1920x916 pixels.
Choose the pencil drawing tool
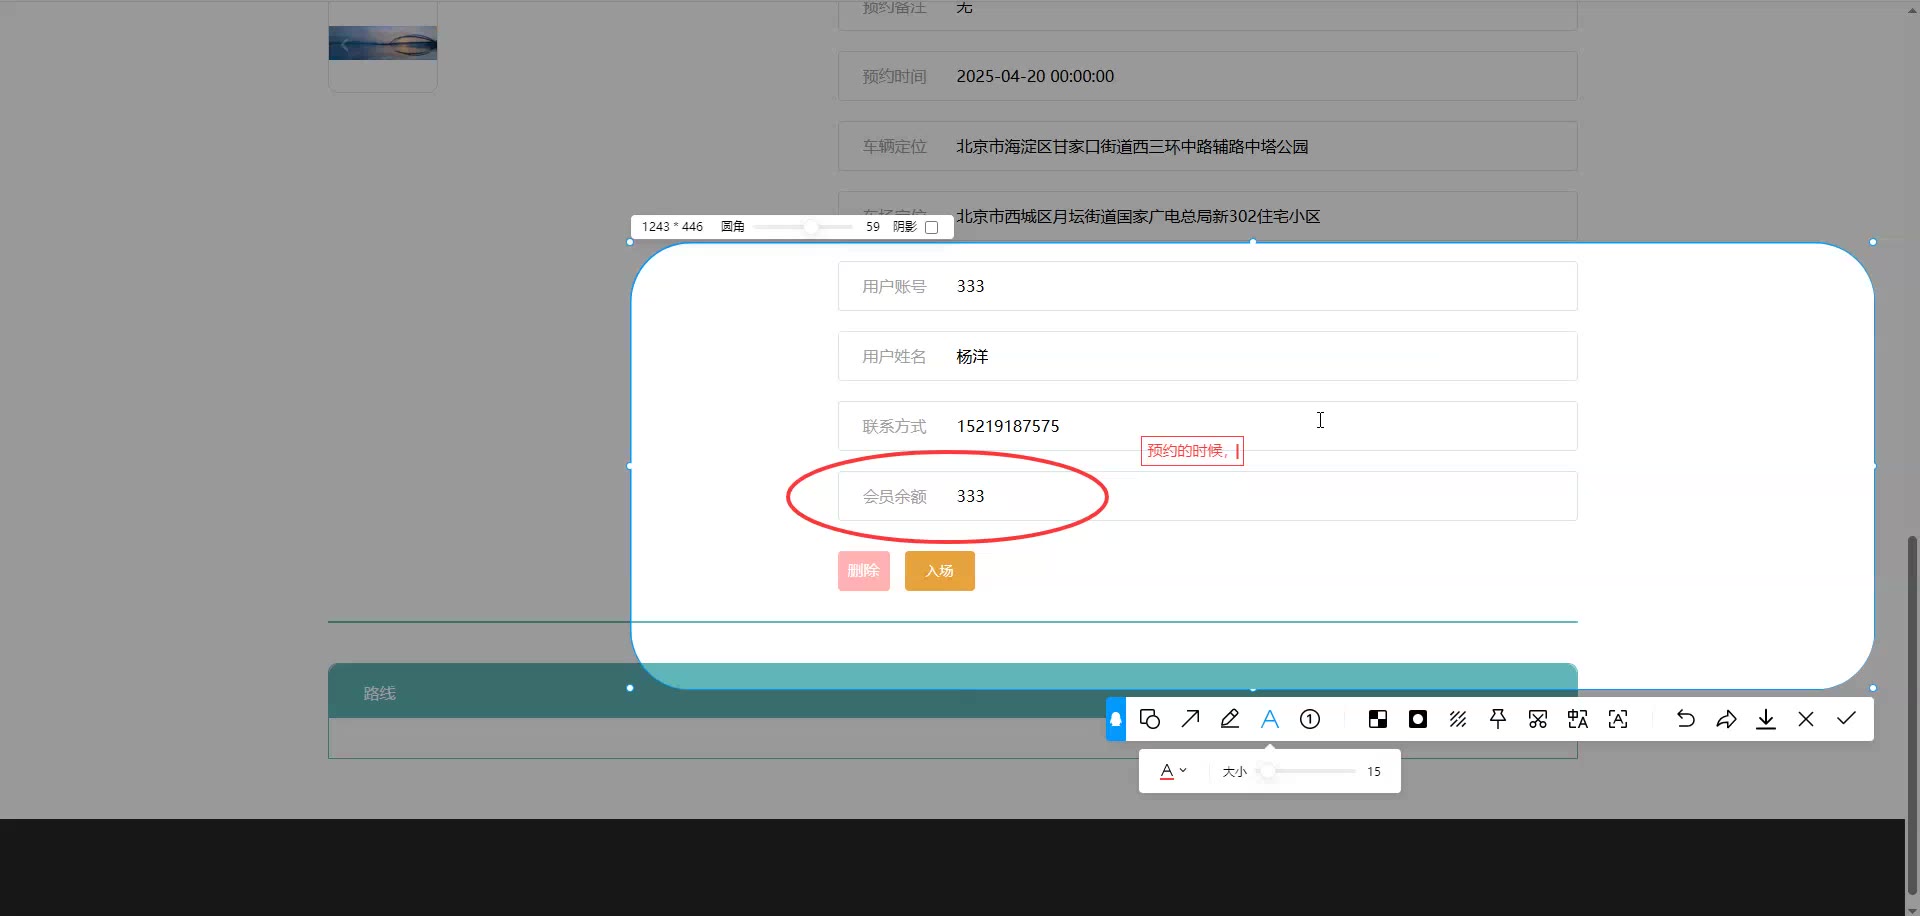point(1230,719)
